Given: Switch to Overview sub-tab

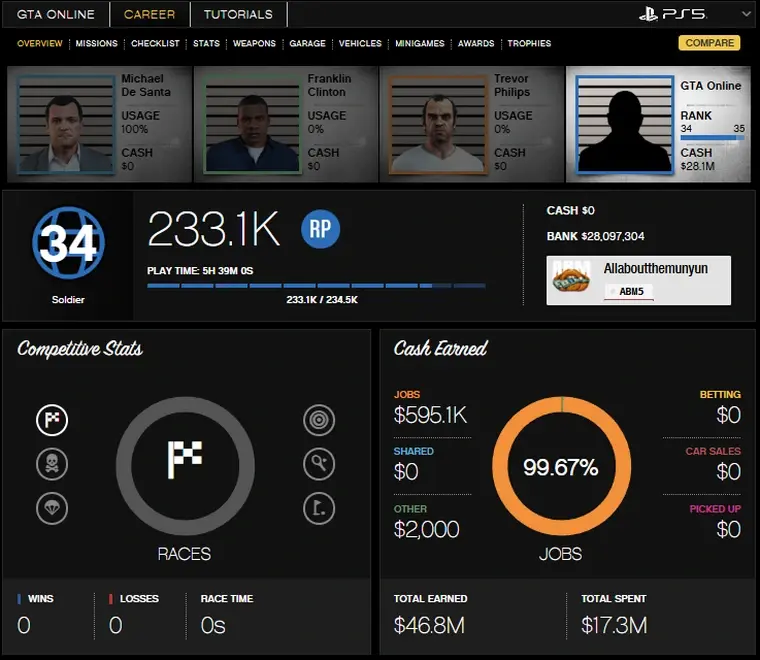Looking at the screenshot, I should (x=40, y=44).
